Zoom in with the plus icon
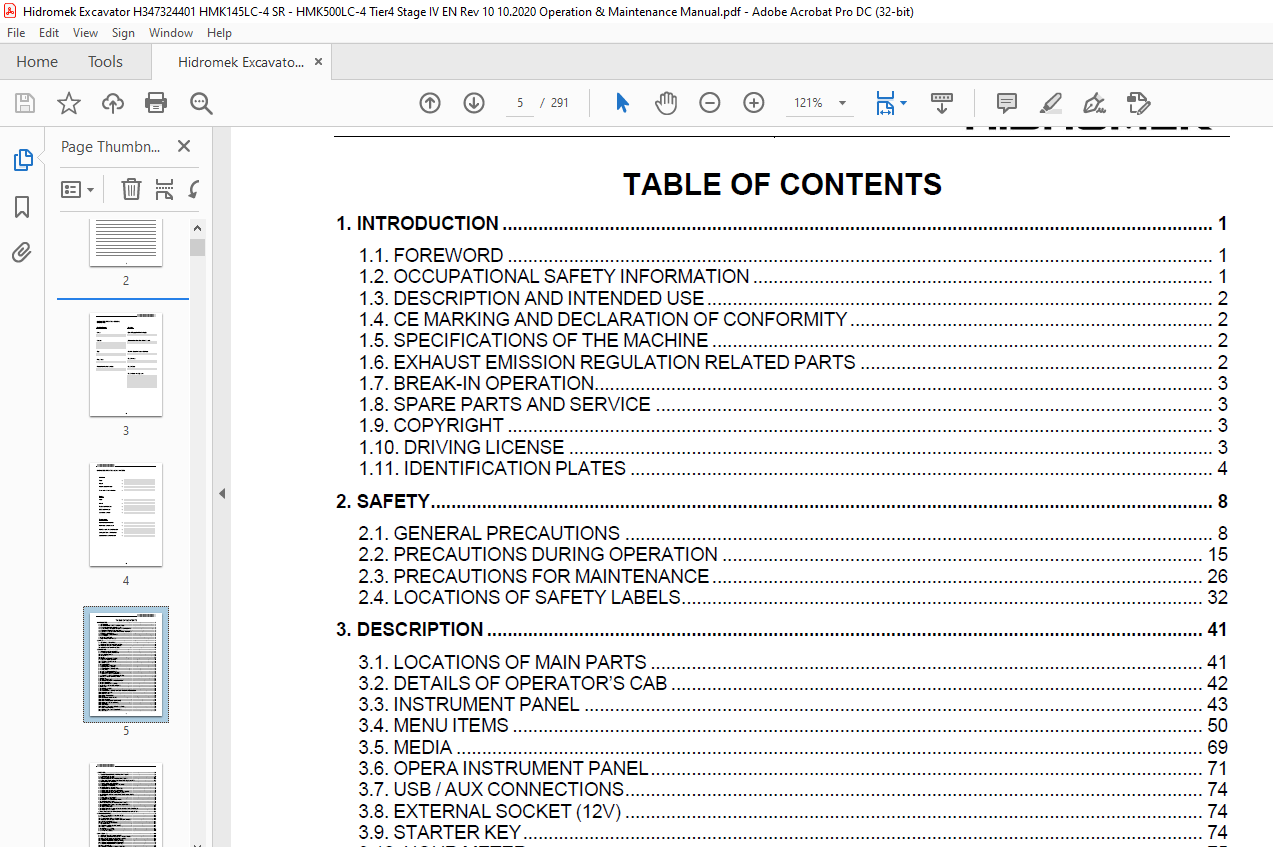Screen dimensions: 1273x847 [x=754, y=103]
